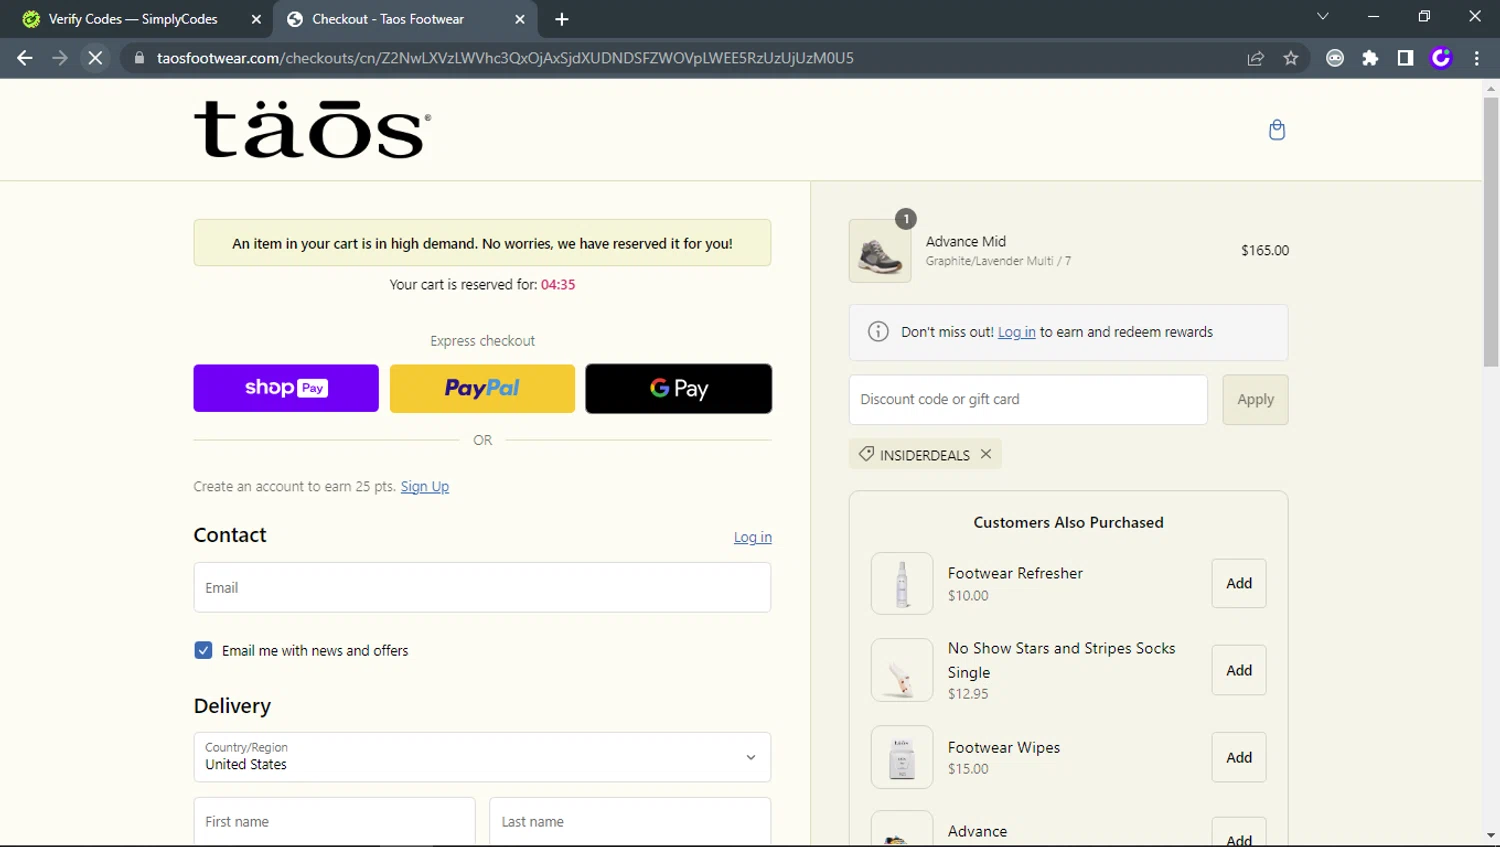Check out with PayPal

click(482, 388)
